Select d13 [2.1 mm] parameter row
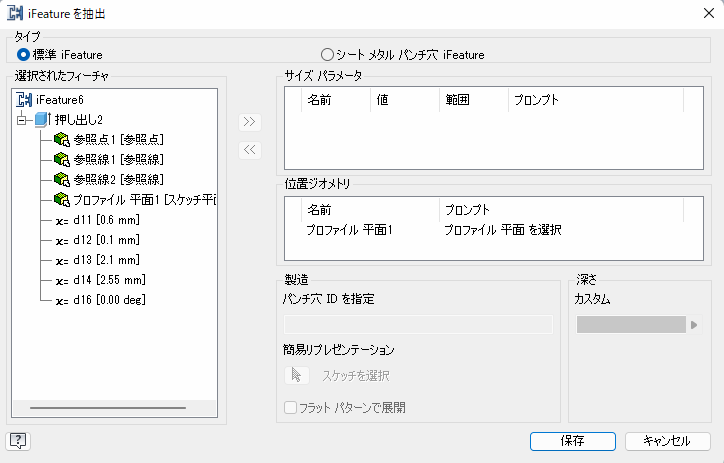 click(106, 260)
